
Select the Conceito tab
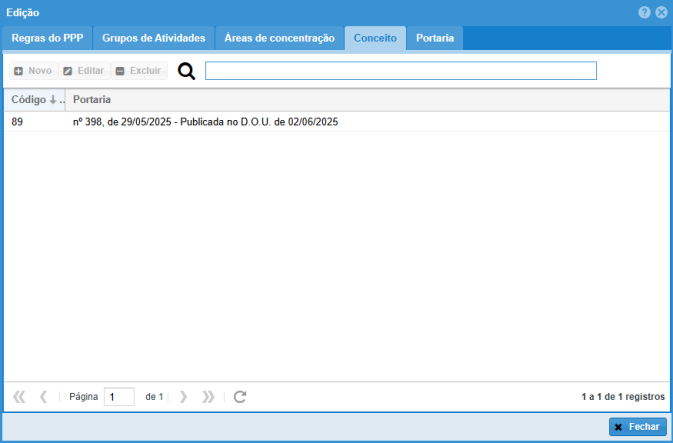point(375,38)
